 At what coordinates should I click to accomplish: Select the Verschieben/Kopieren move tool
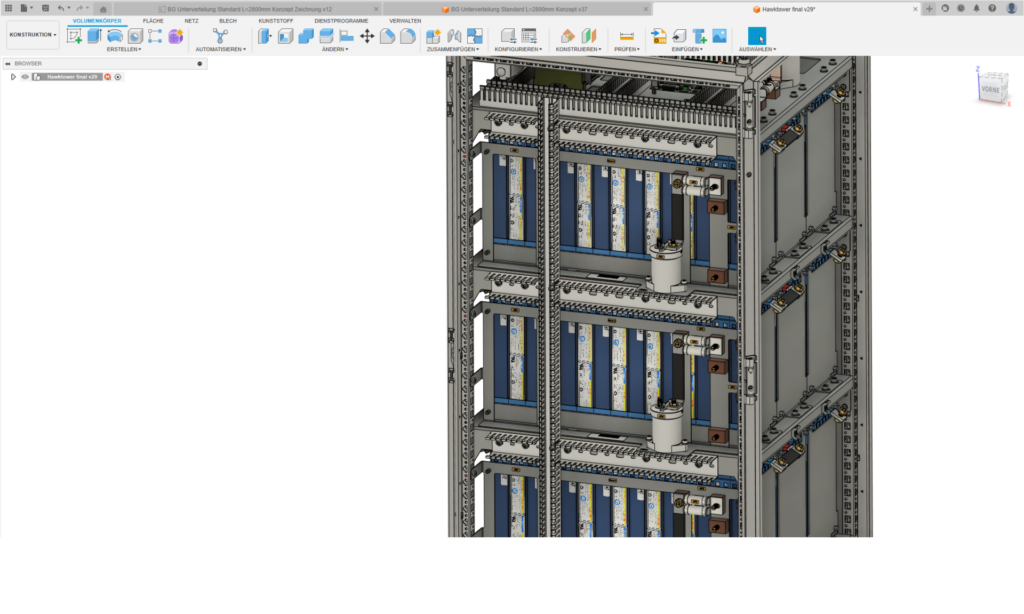click(x=366, y=35)
